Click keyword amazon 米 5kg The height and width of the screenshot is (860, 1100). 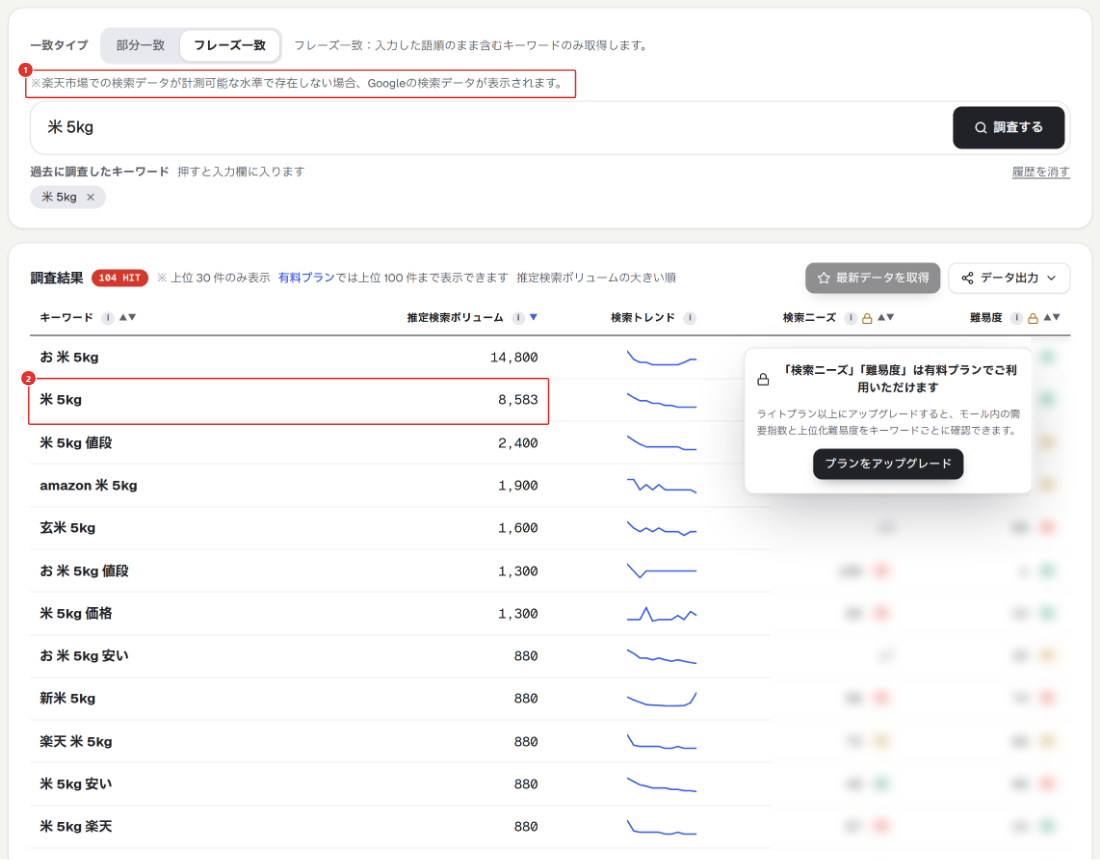[x=88, y=485]
